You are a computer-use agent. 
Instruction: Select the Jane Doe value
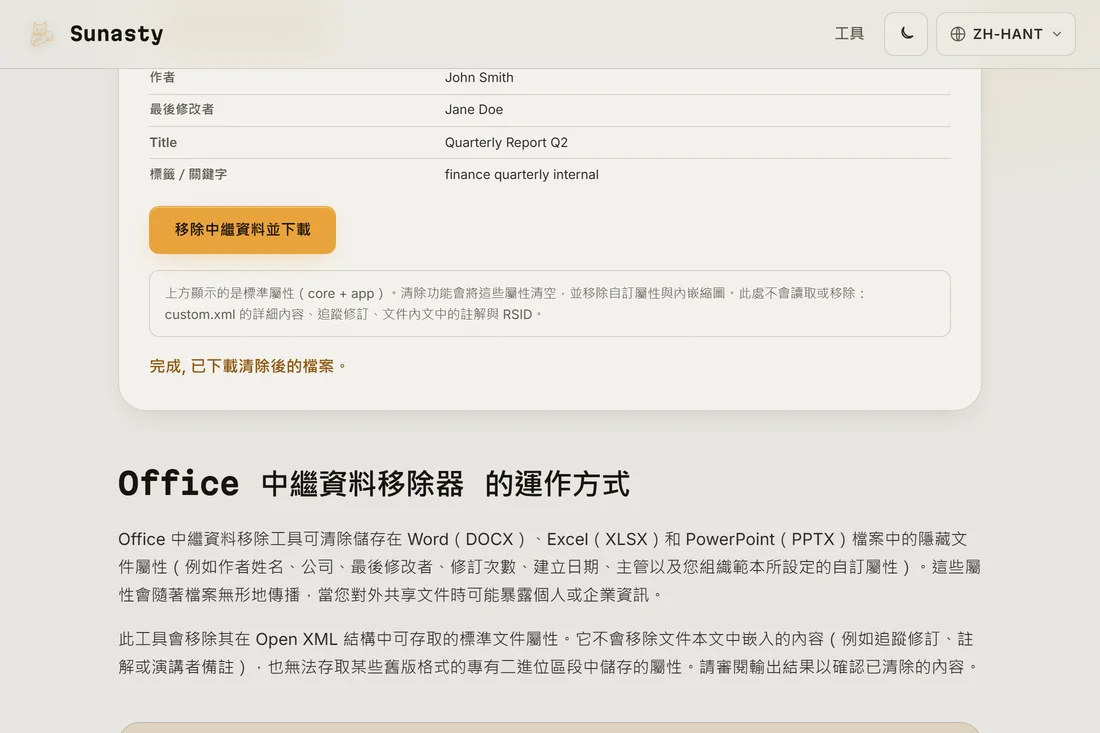tap(474, 109)
